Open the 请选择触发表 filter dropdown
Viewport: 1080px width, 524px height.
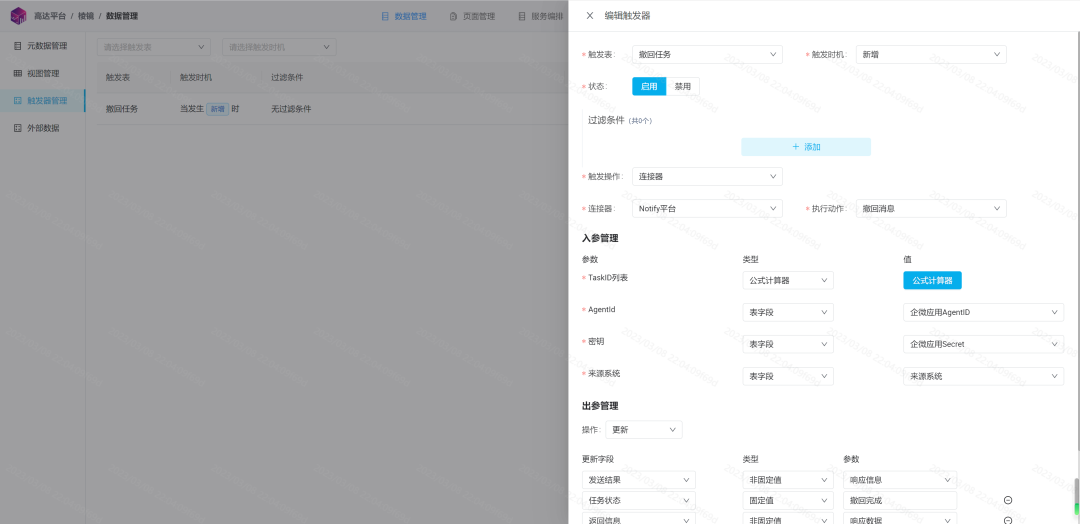pos(154,48)
